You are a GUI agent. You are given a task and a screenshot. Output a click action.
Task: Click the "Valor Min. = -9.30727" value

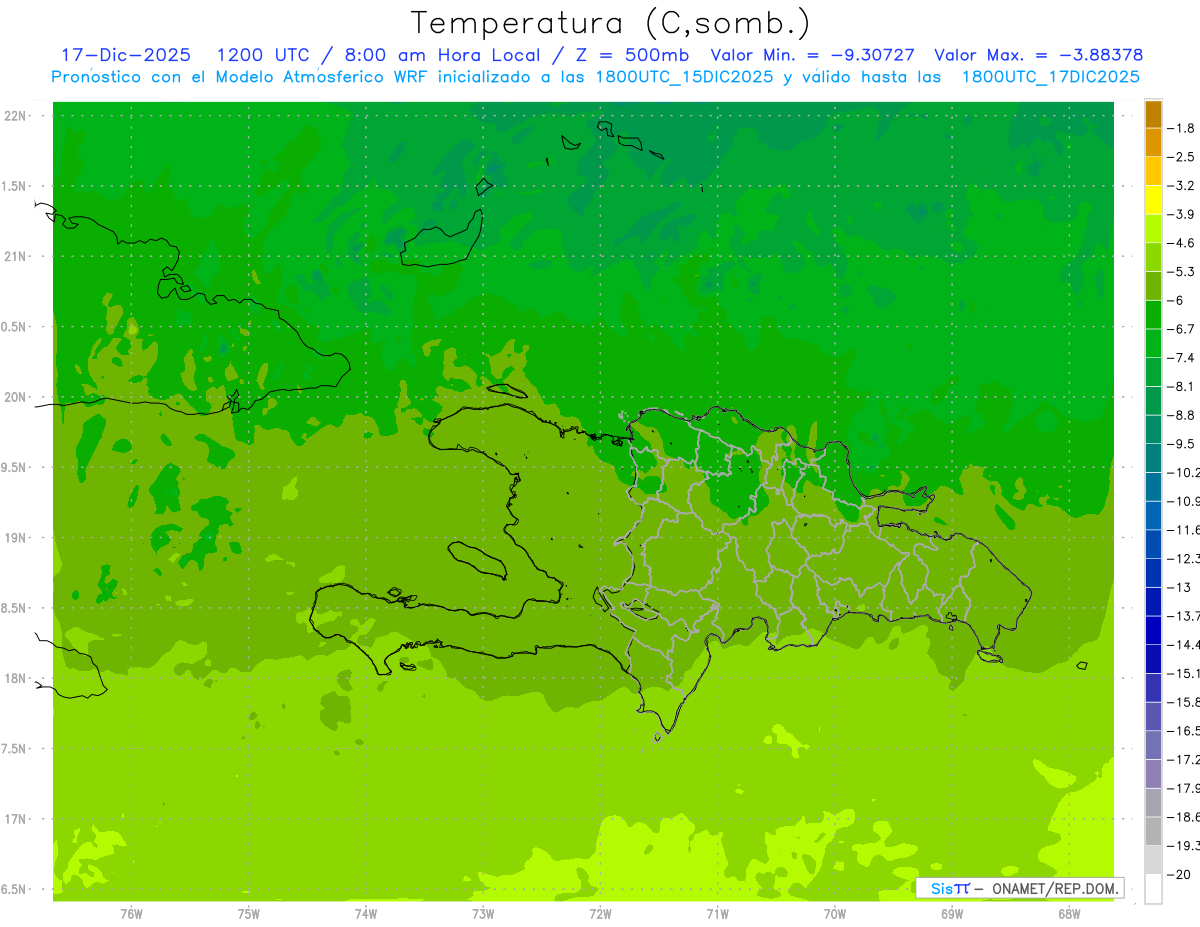pyautogui.click(x=812, y=55)
